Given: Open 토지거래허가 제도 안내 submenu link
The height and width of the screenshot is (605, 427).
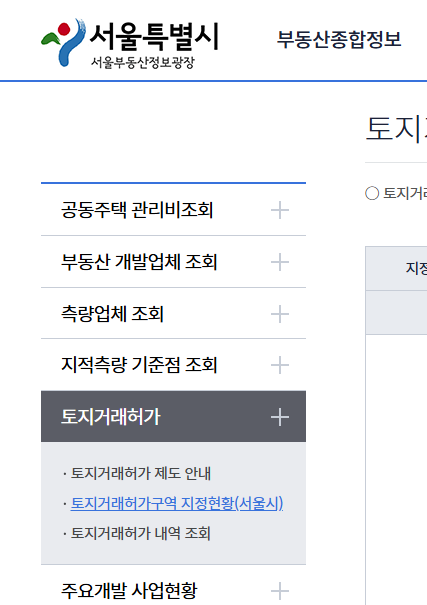Looking at the screenshot, I should click(x=141, y=473).
